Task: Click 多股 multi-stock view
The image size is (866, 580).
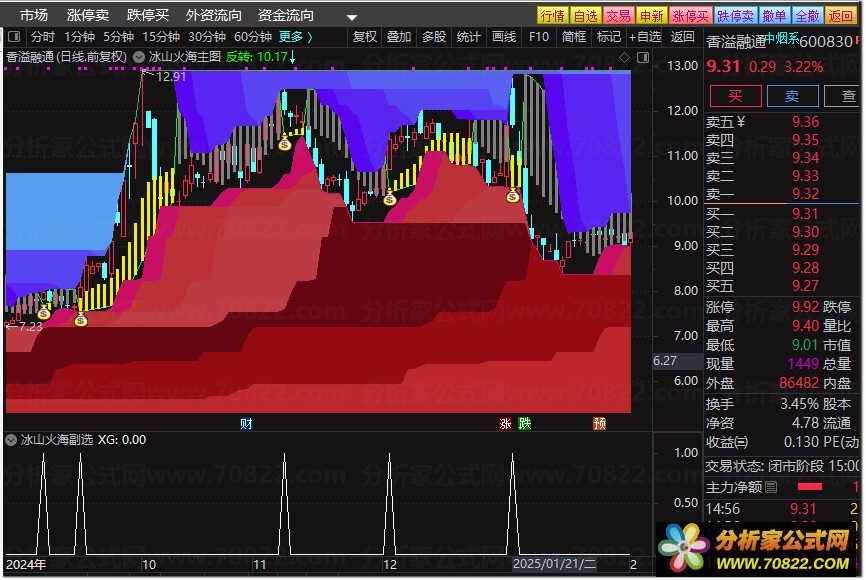Action: (x=434, y=37)
